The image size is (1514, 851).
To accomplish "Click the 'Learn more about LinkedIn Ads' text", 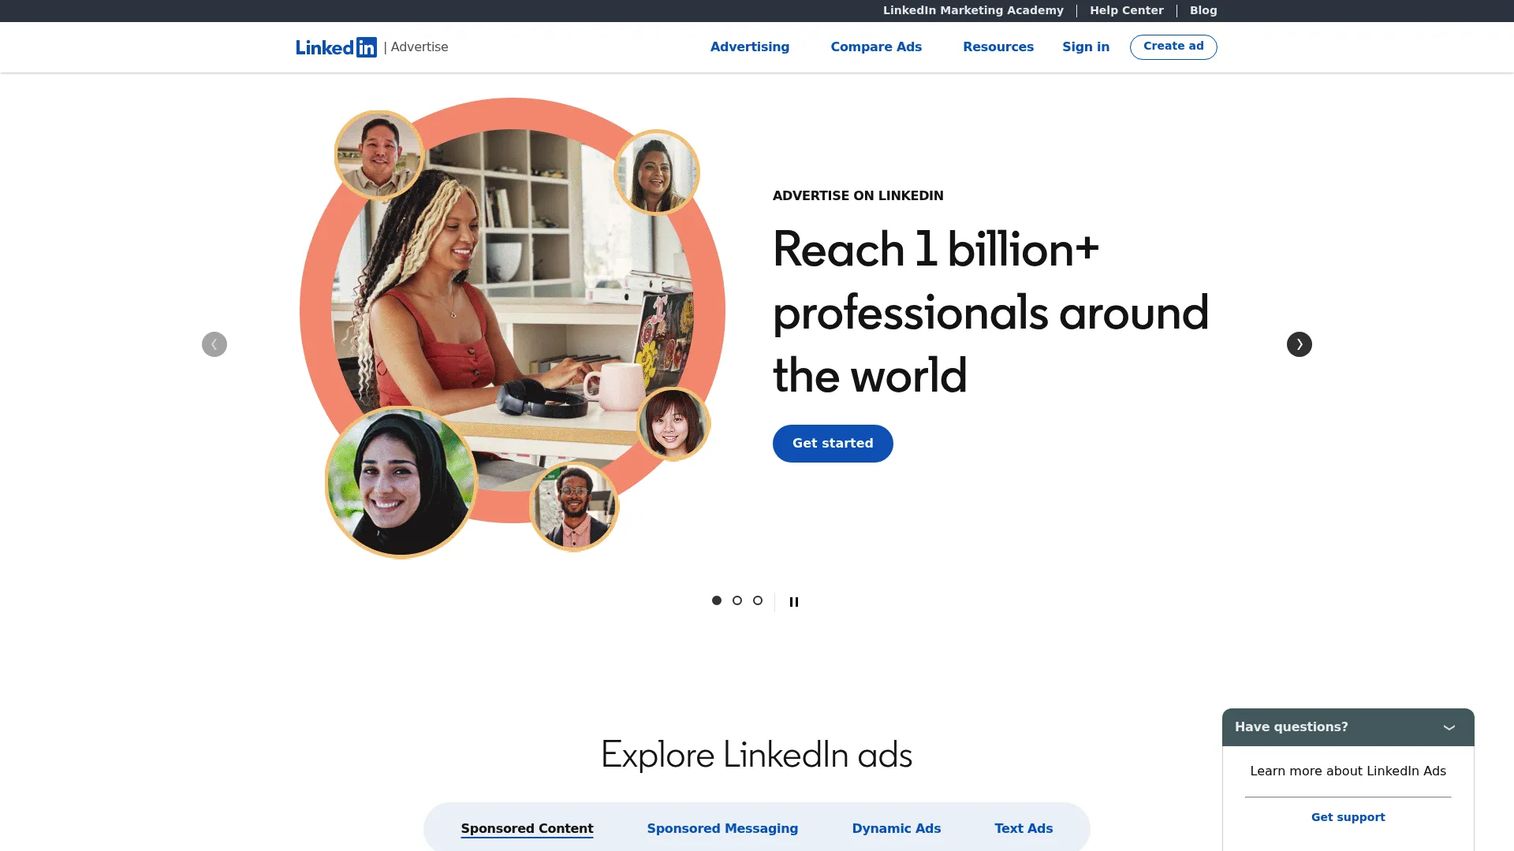I will (1348, 771).
